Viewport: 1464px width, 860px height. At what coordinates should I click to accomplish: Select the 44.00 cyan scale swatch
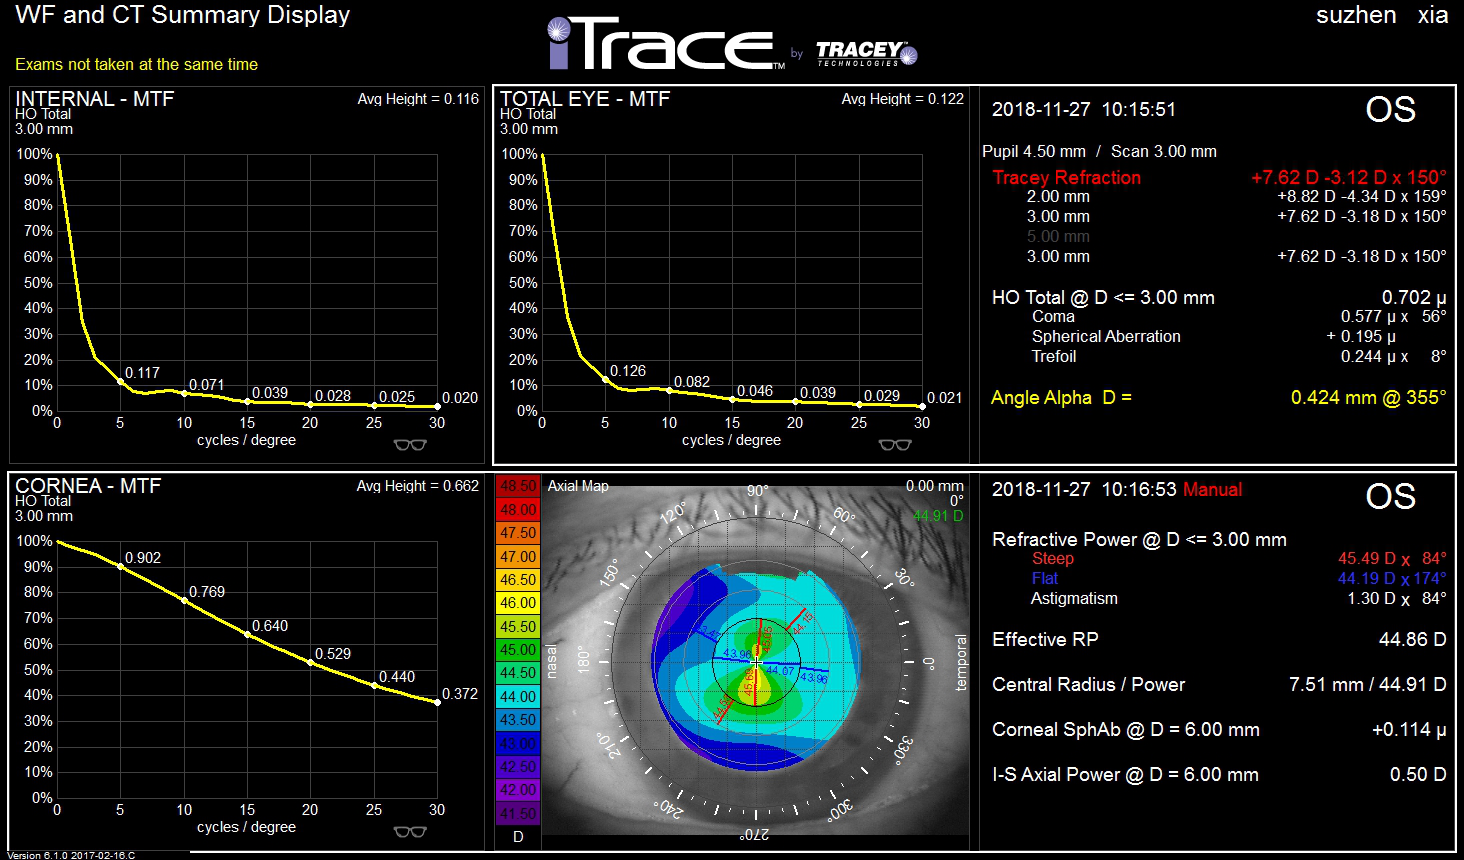pos(518,697)
